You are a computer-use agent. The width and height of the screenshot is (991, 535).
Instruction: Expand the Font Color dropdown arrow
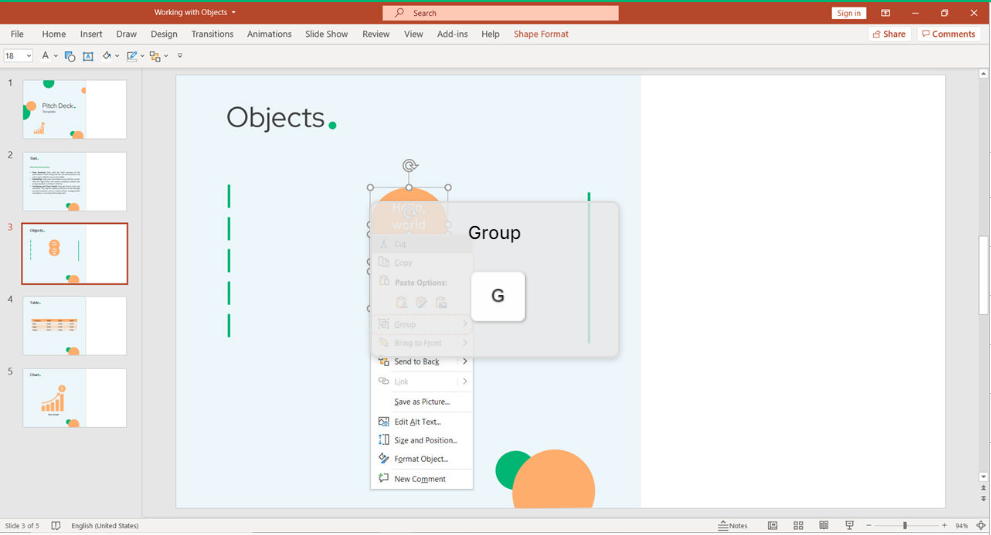point(56,56)
